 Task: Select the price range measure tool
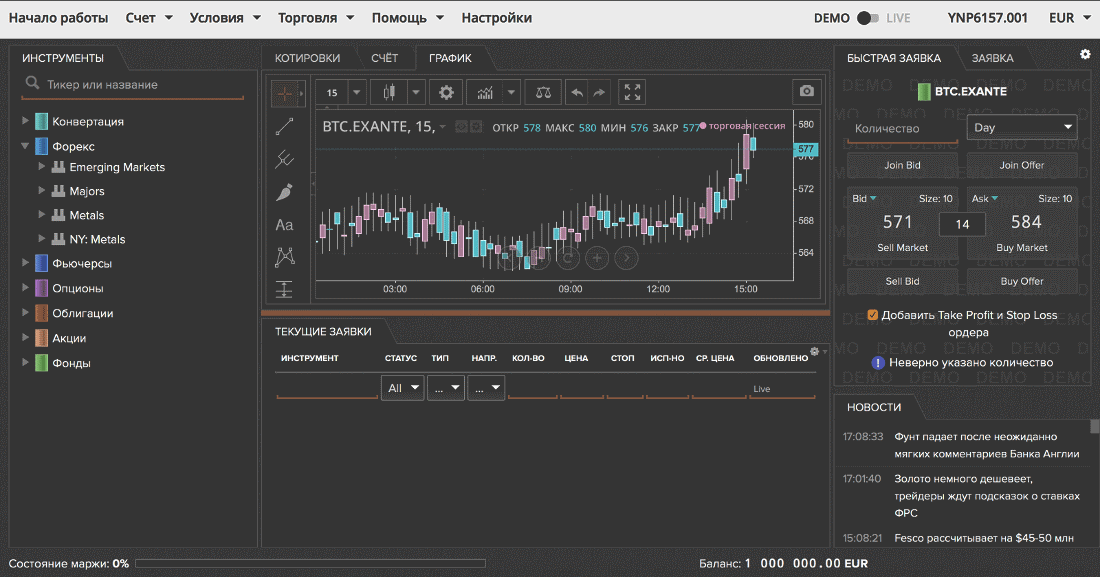click(x=284, y=289)
